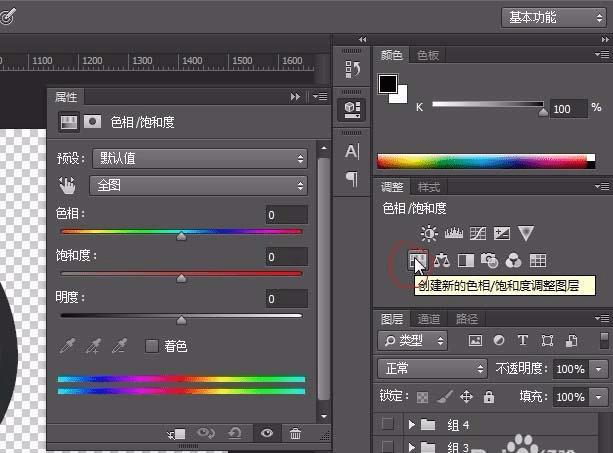Create a Color Balance adjustment layer
The width and height of the screenshot is (613, 453).
tap(441, 261)
